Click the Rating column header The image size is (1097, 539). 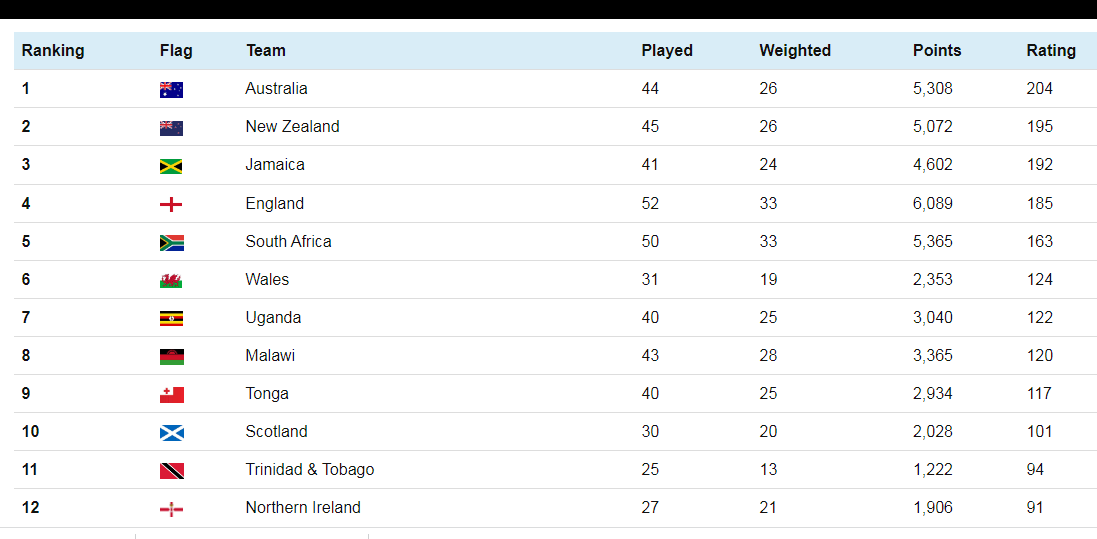[x=1051, y=50]
